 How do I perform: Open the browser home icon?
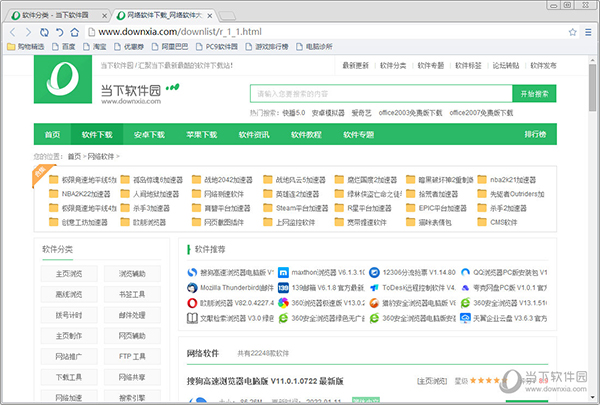(x=75, y=32)
